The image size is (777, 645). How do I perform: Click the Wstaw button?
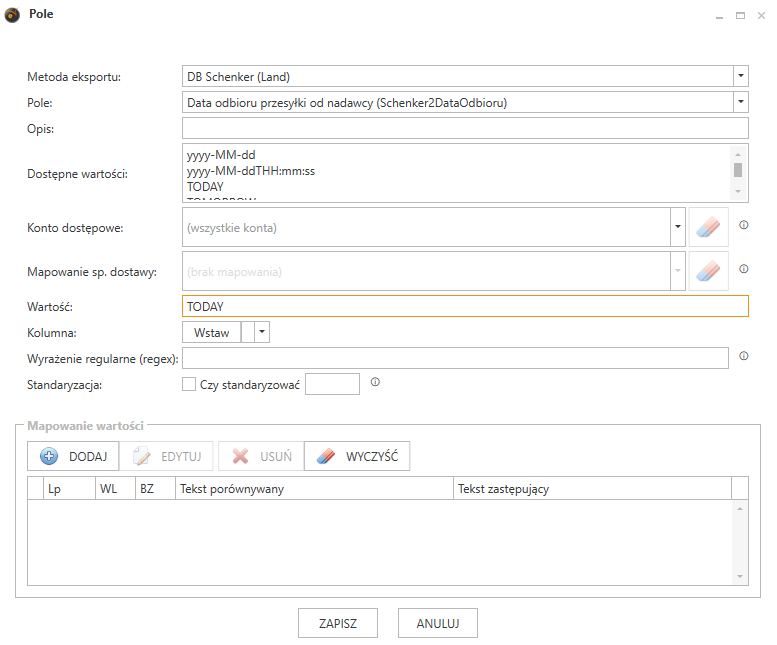pyautogui.click(x=212, y=332)
